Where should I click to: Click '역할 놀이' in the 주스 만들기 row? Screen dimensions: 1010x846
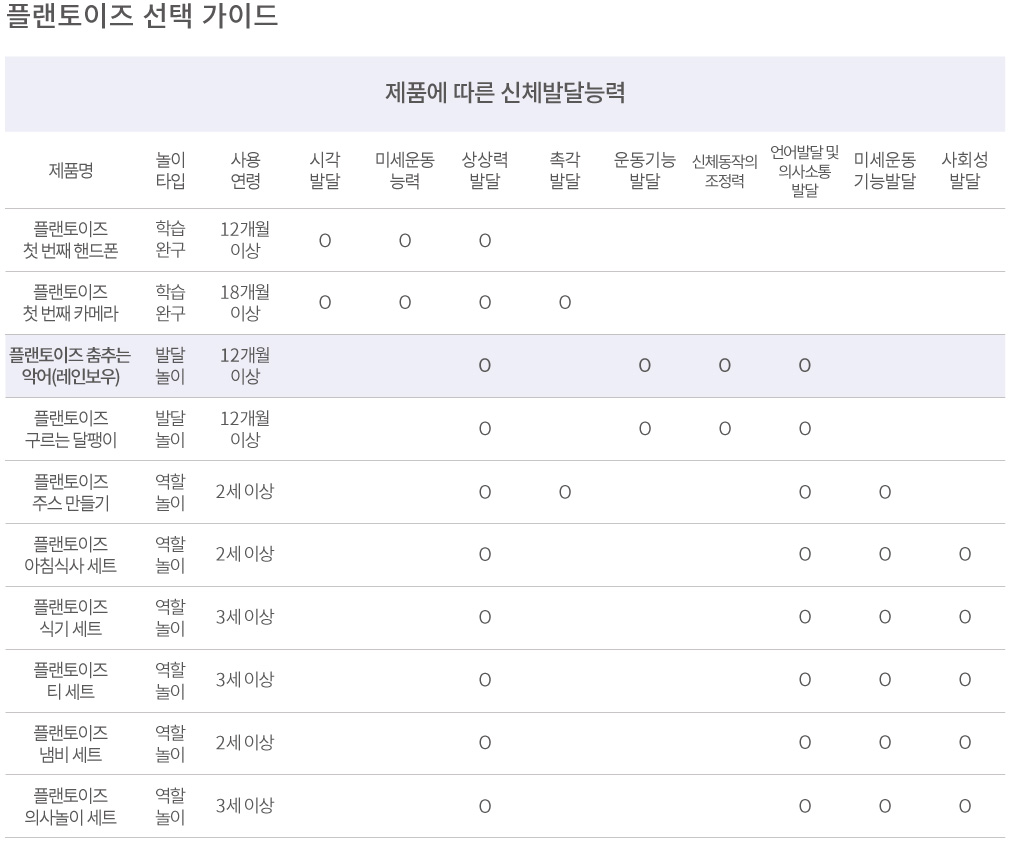[171, 492]
